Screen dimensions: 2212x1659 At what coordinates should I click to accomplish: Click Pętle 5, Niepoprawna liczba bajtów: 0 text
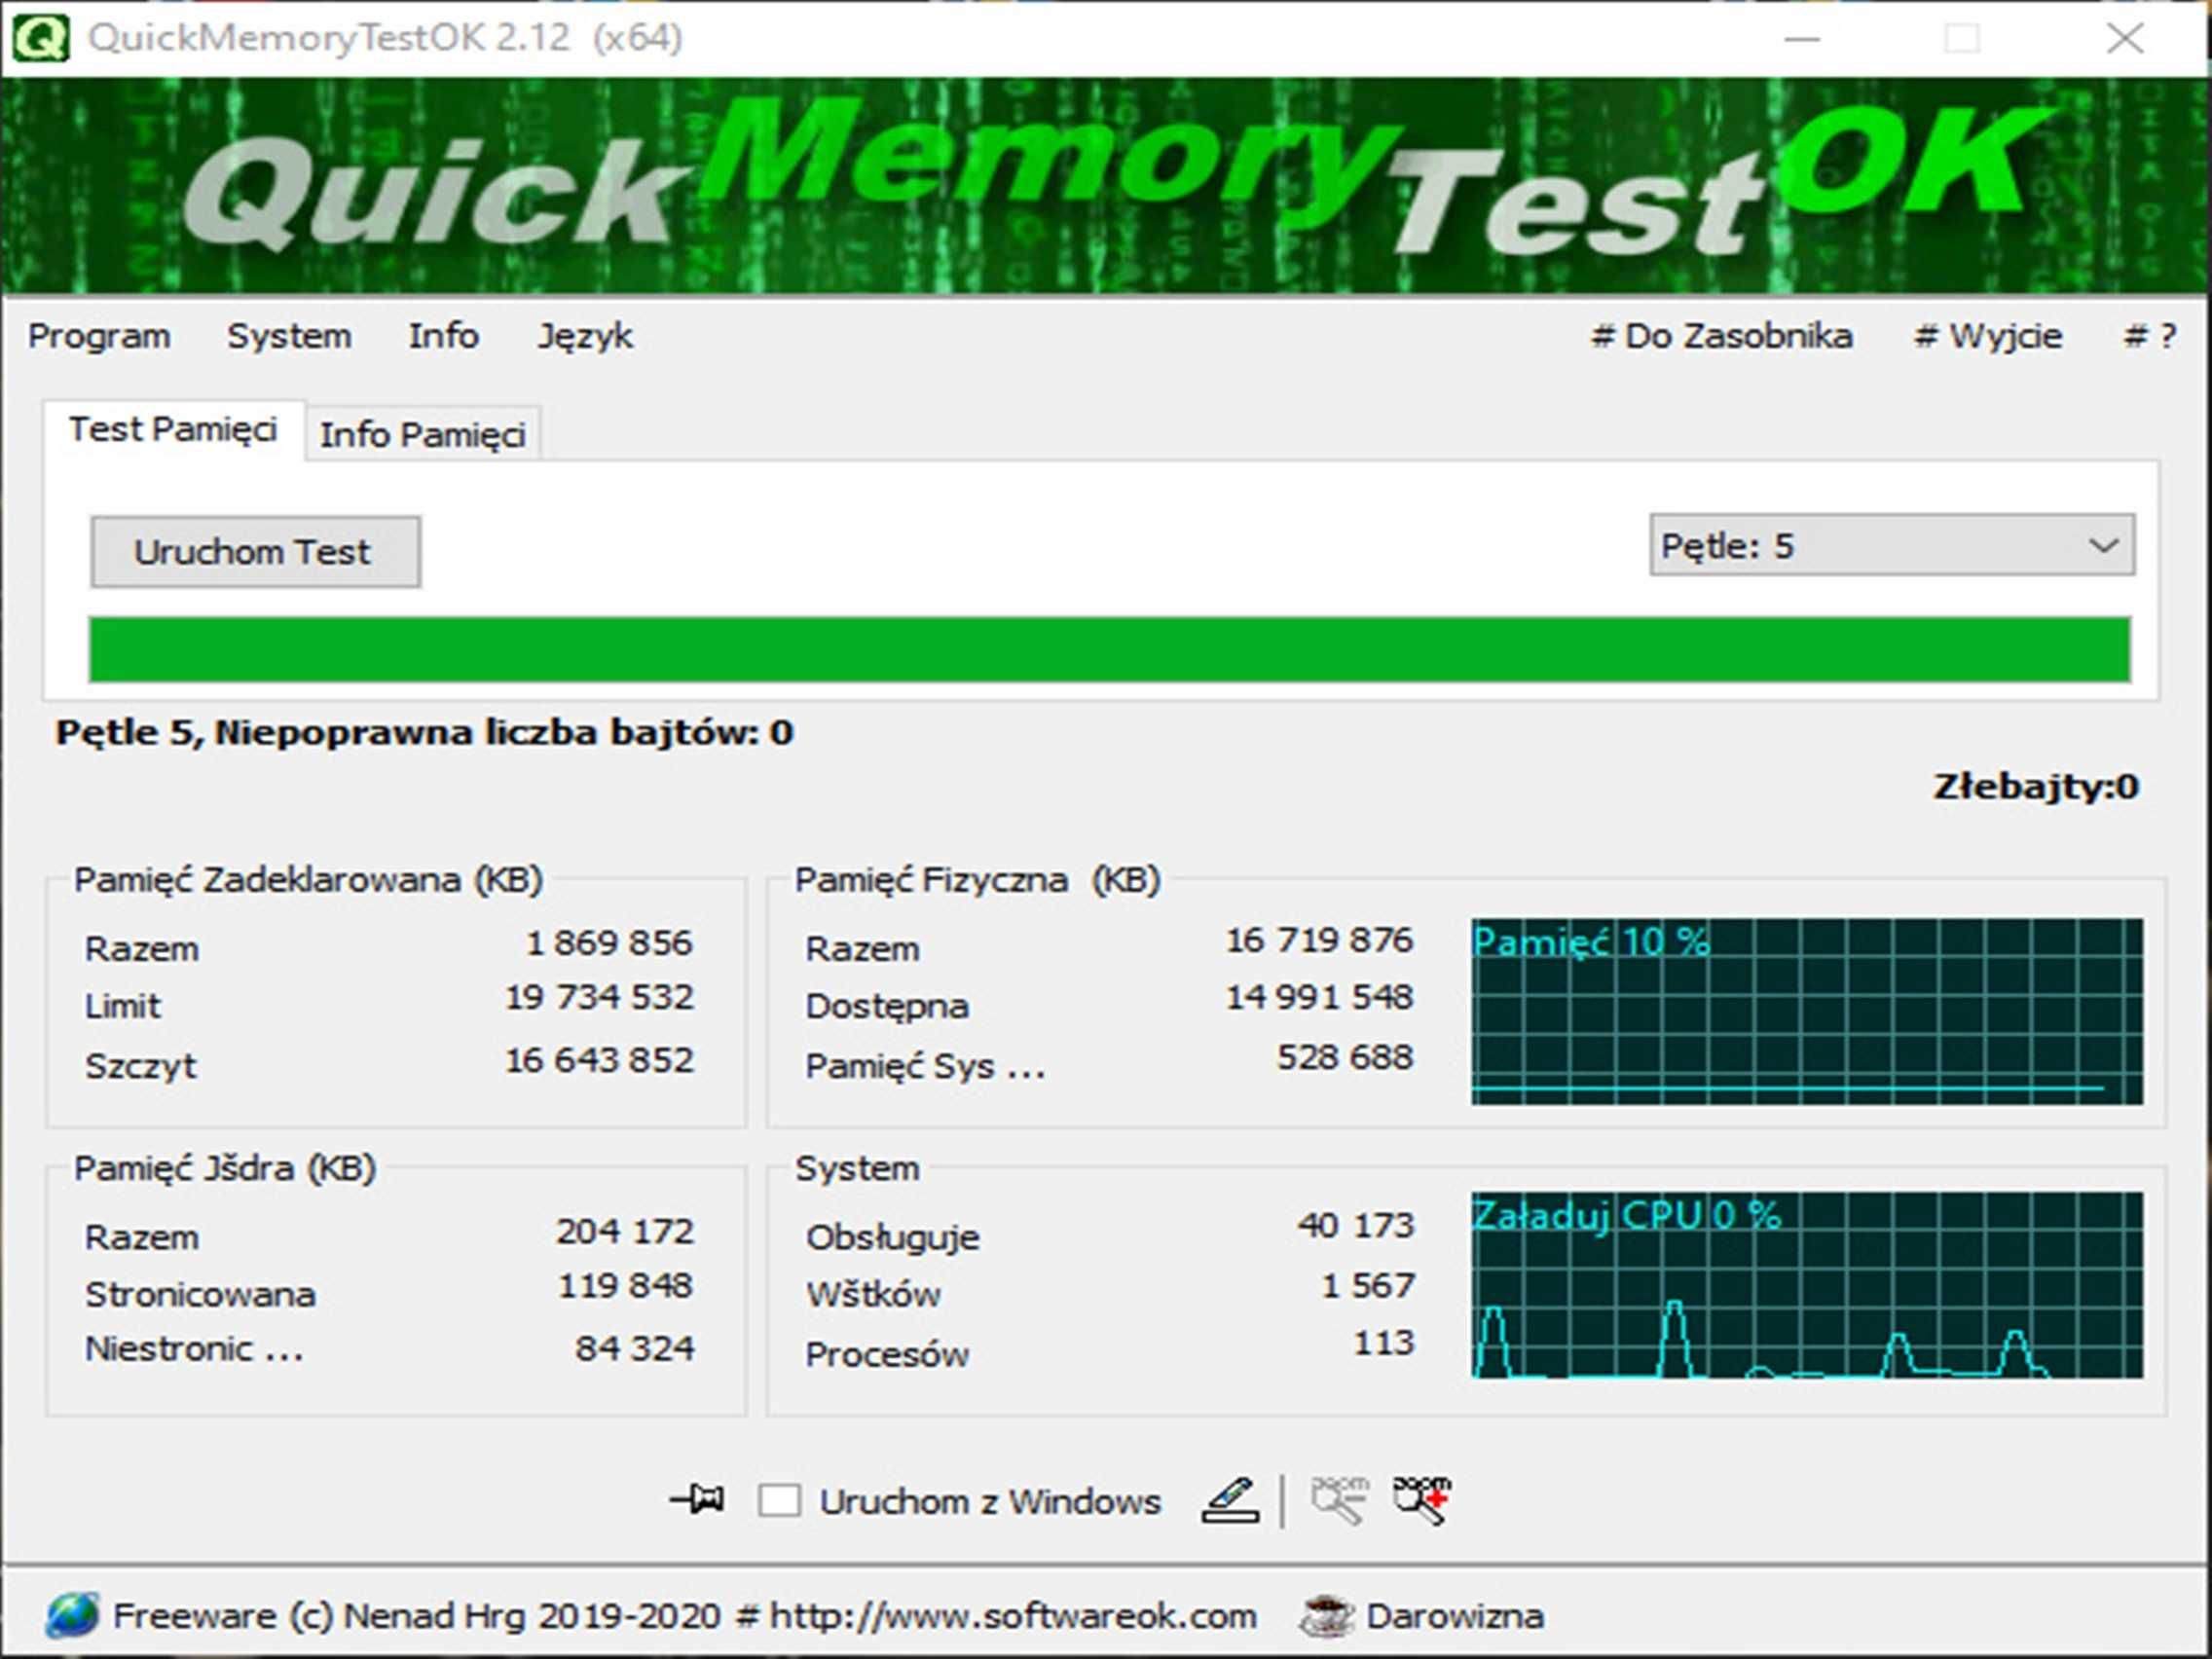tap(424, 732)
